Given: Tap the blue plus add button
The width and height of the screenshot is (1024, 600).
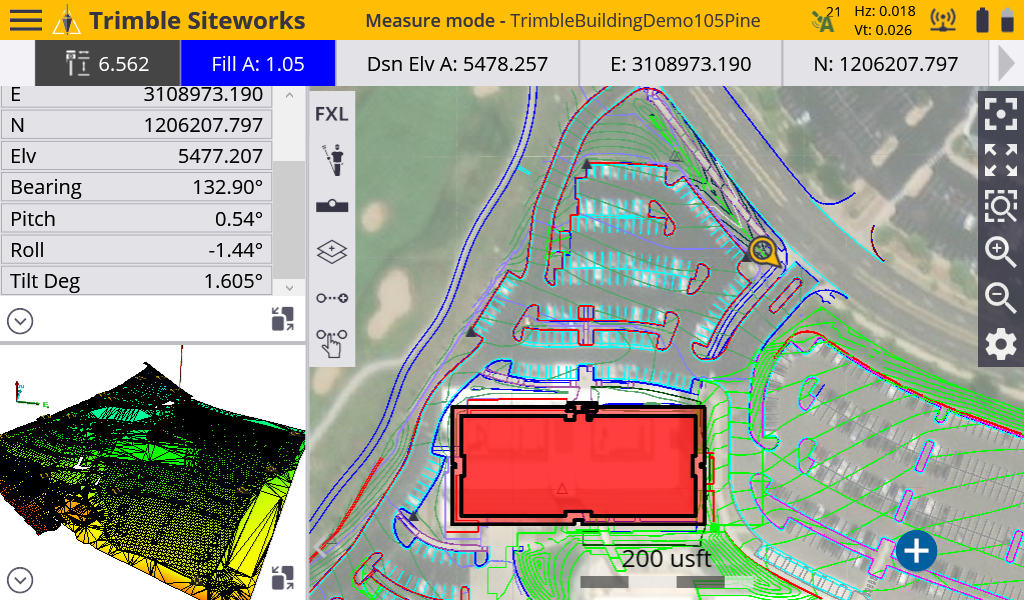Looking at the screenshot, I should coord(916,550).
